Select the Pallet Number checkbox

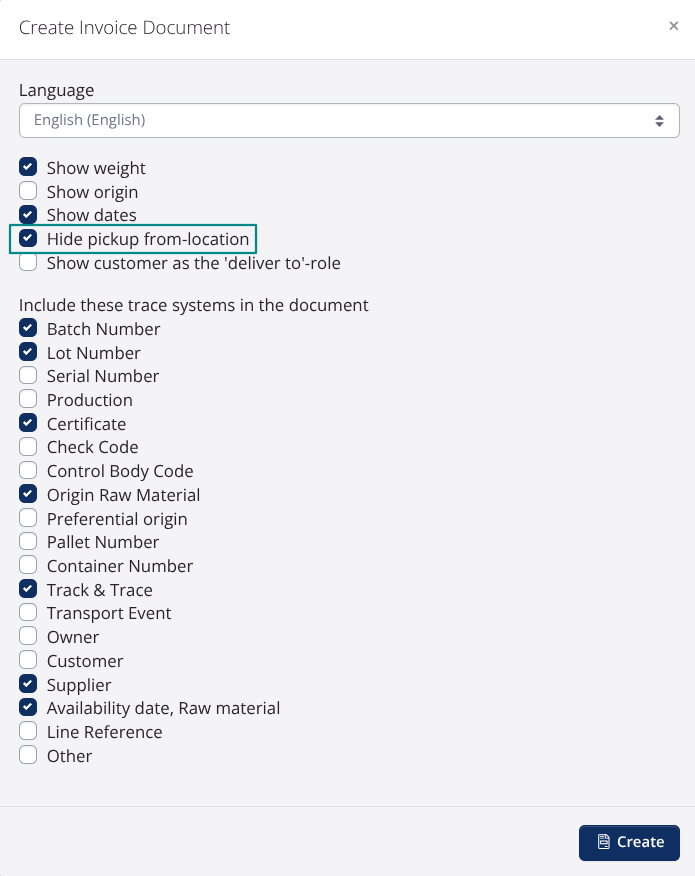tap(28, 542)
